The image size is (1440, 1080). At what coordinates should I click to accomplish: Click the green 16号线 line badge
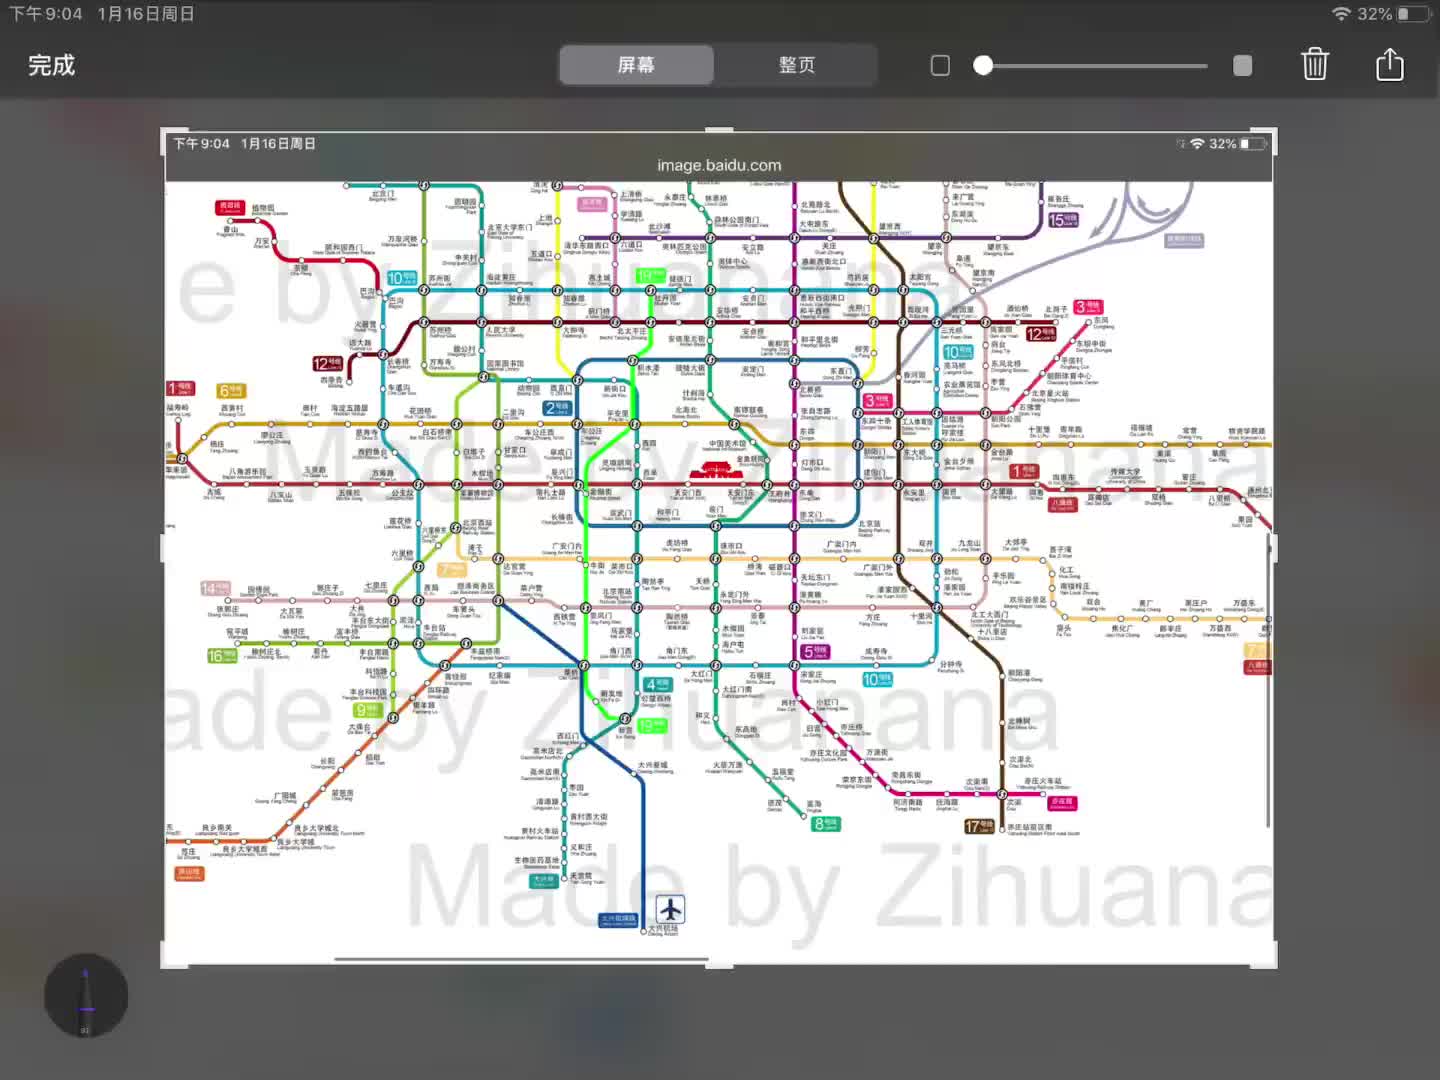(x=222, y=656)
